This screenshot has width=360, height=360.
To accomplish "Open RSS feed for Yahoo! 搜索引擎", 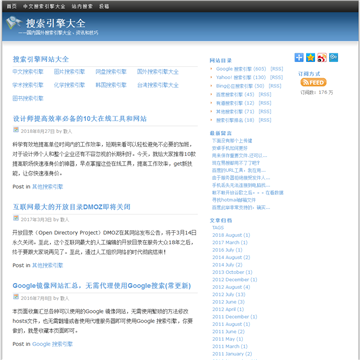I will (276, 77).
